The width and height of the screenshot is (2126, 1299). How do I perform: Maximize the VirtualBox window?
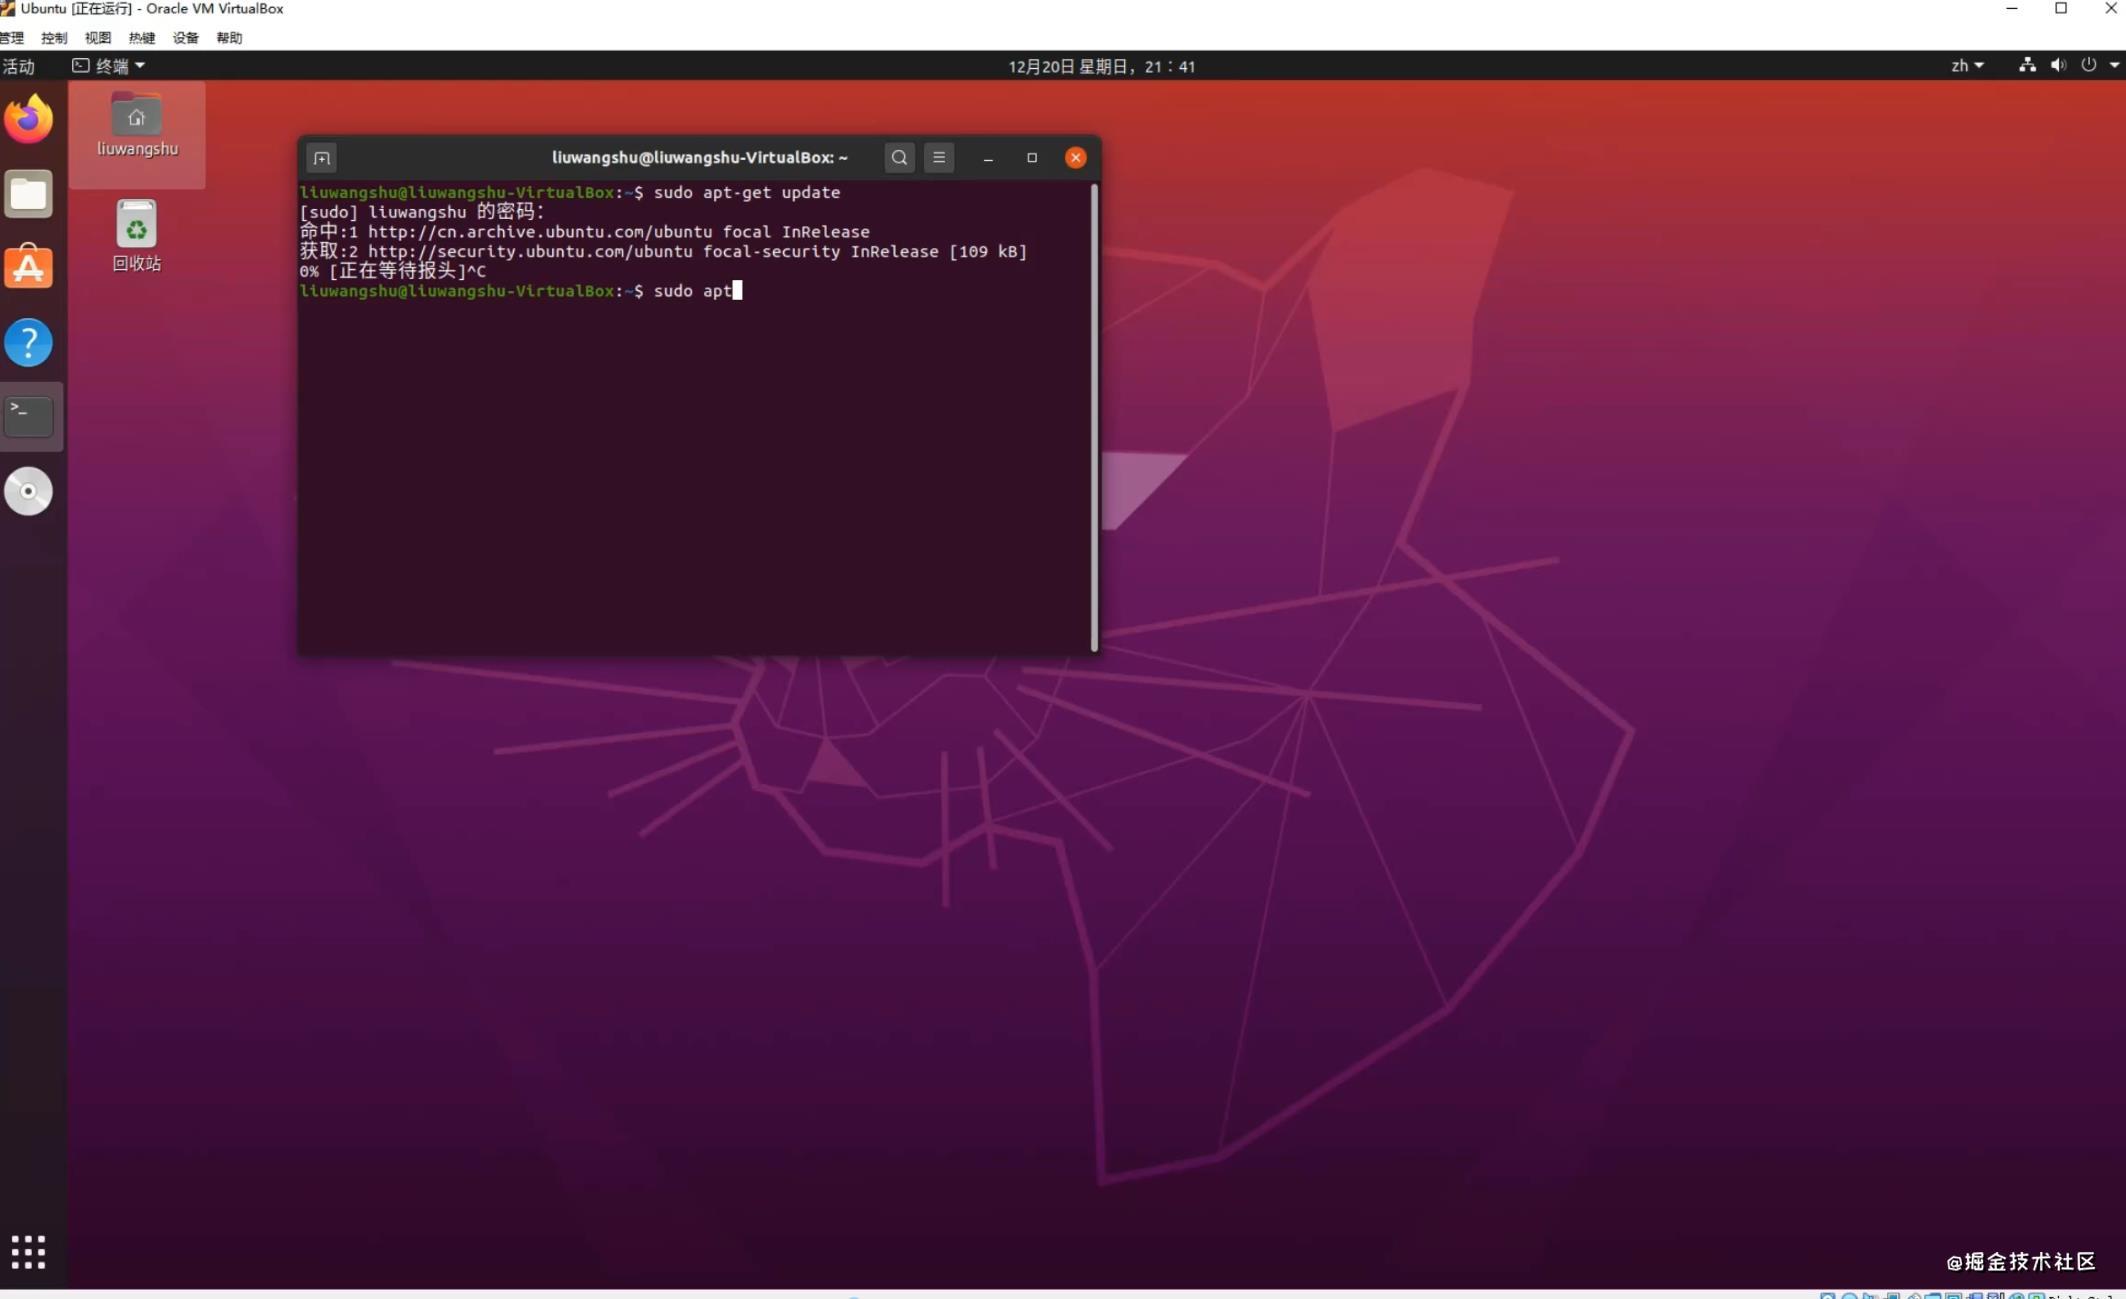pyautogui.click(x=2061, y=9)
